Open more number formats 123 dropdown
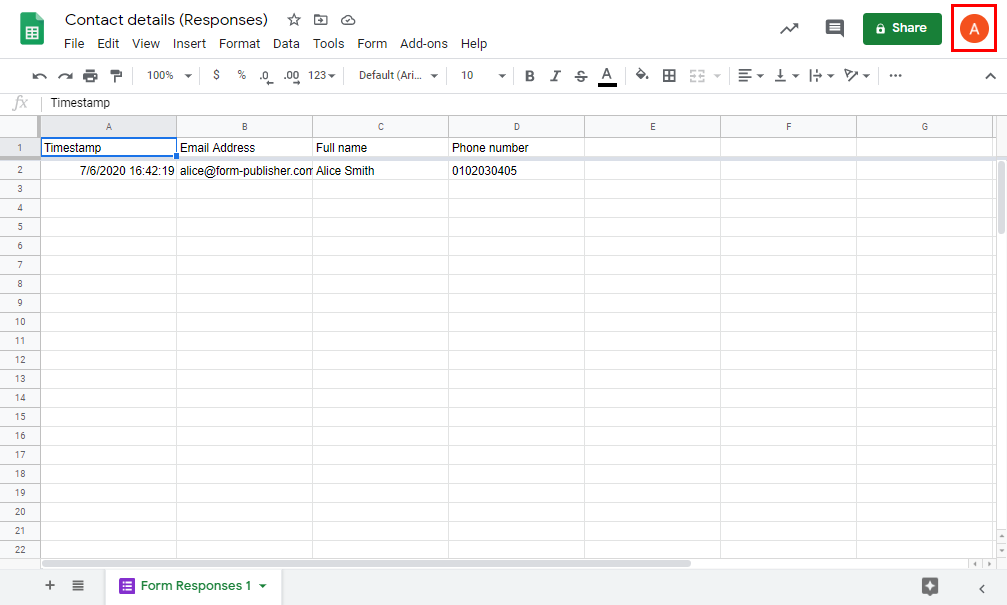Screen dimensions: 1007x605 322,76
